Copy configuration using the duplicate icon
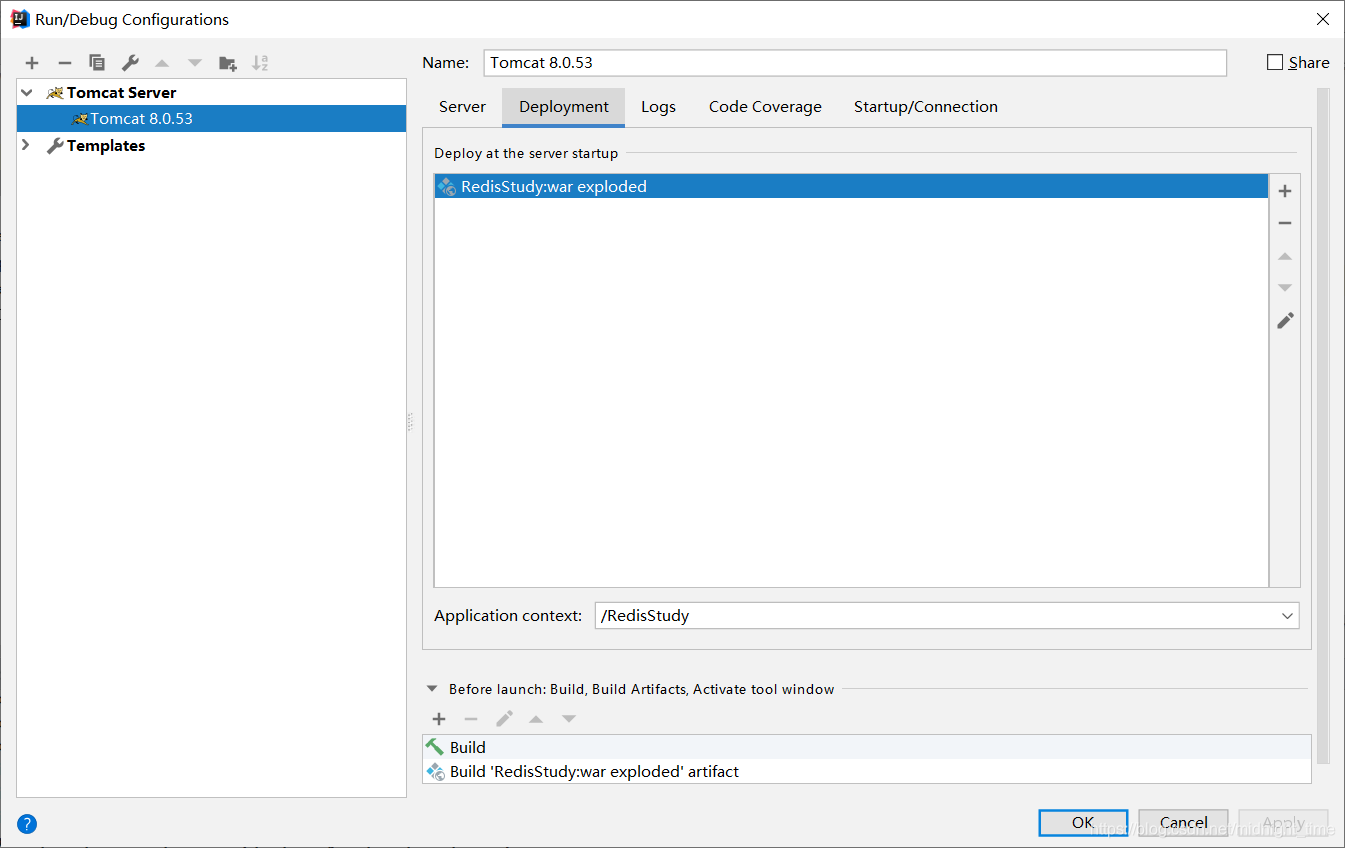This screenshot has width=1345, height=848. tap(97, 63)
